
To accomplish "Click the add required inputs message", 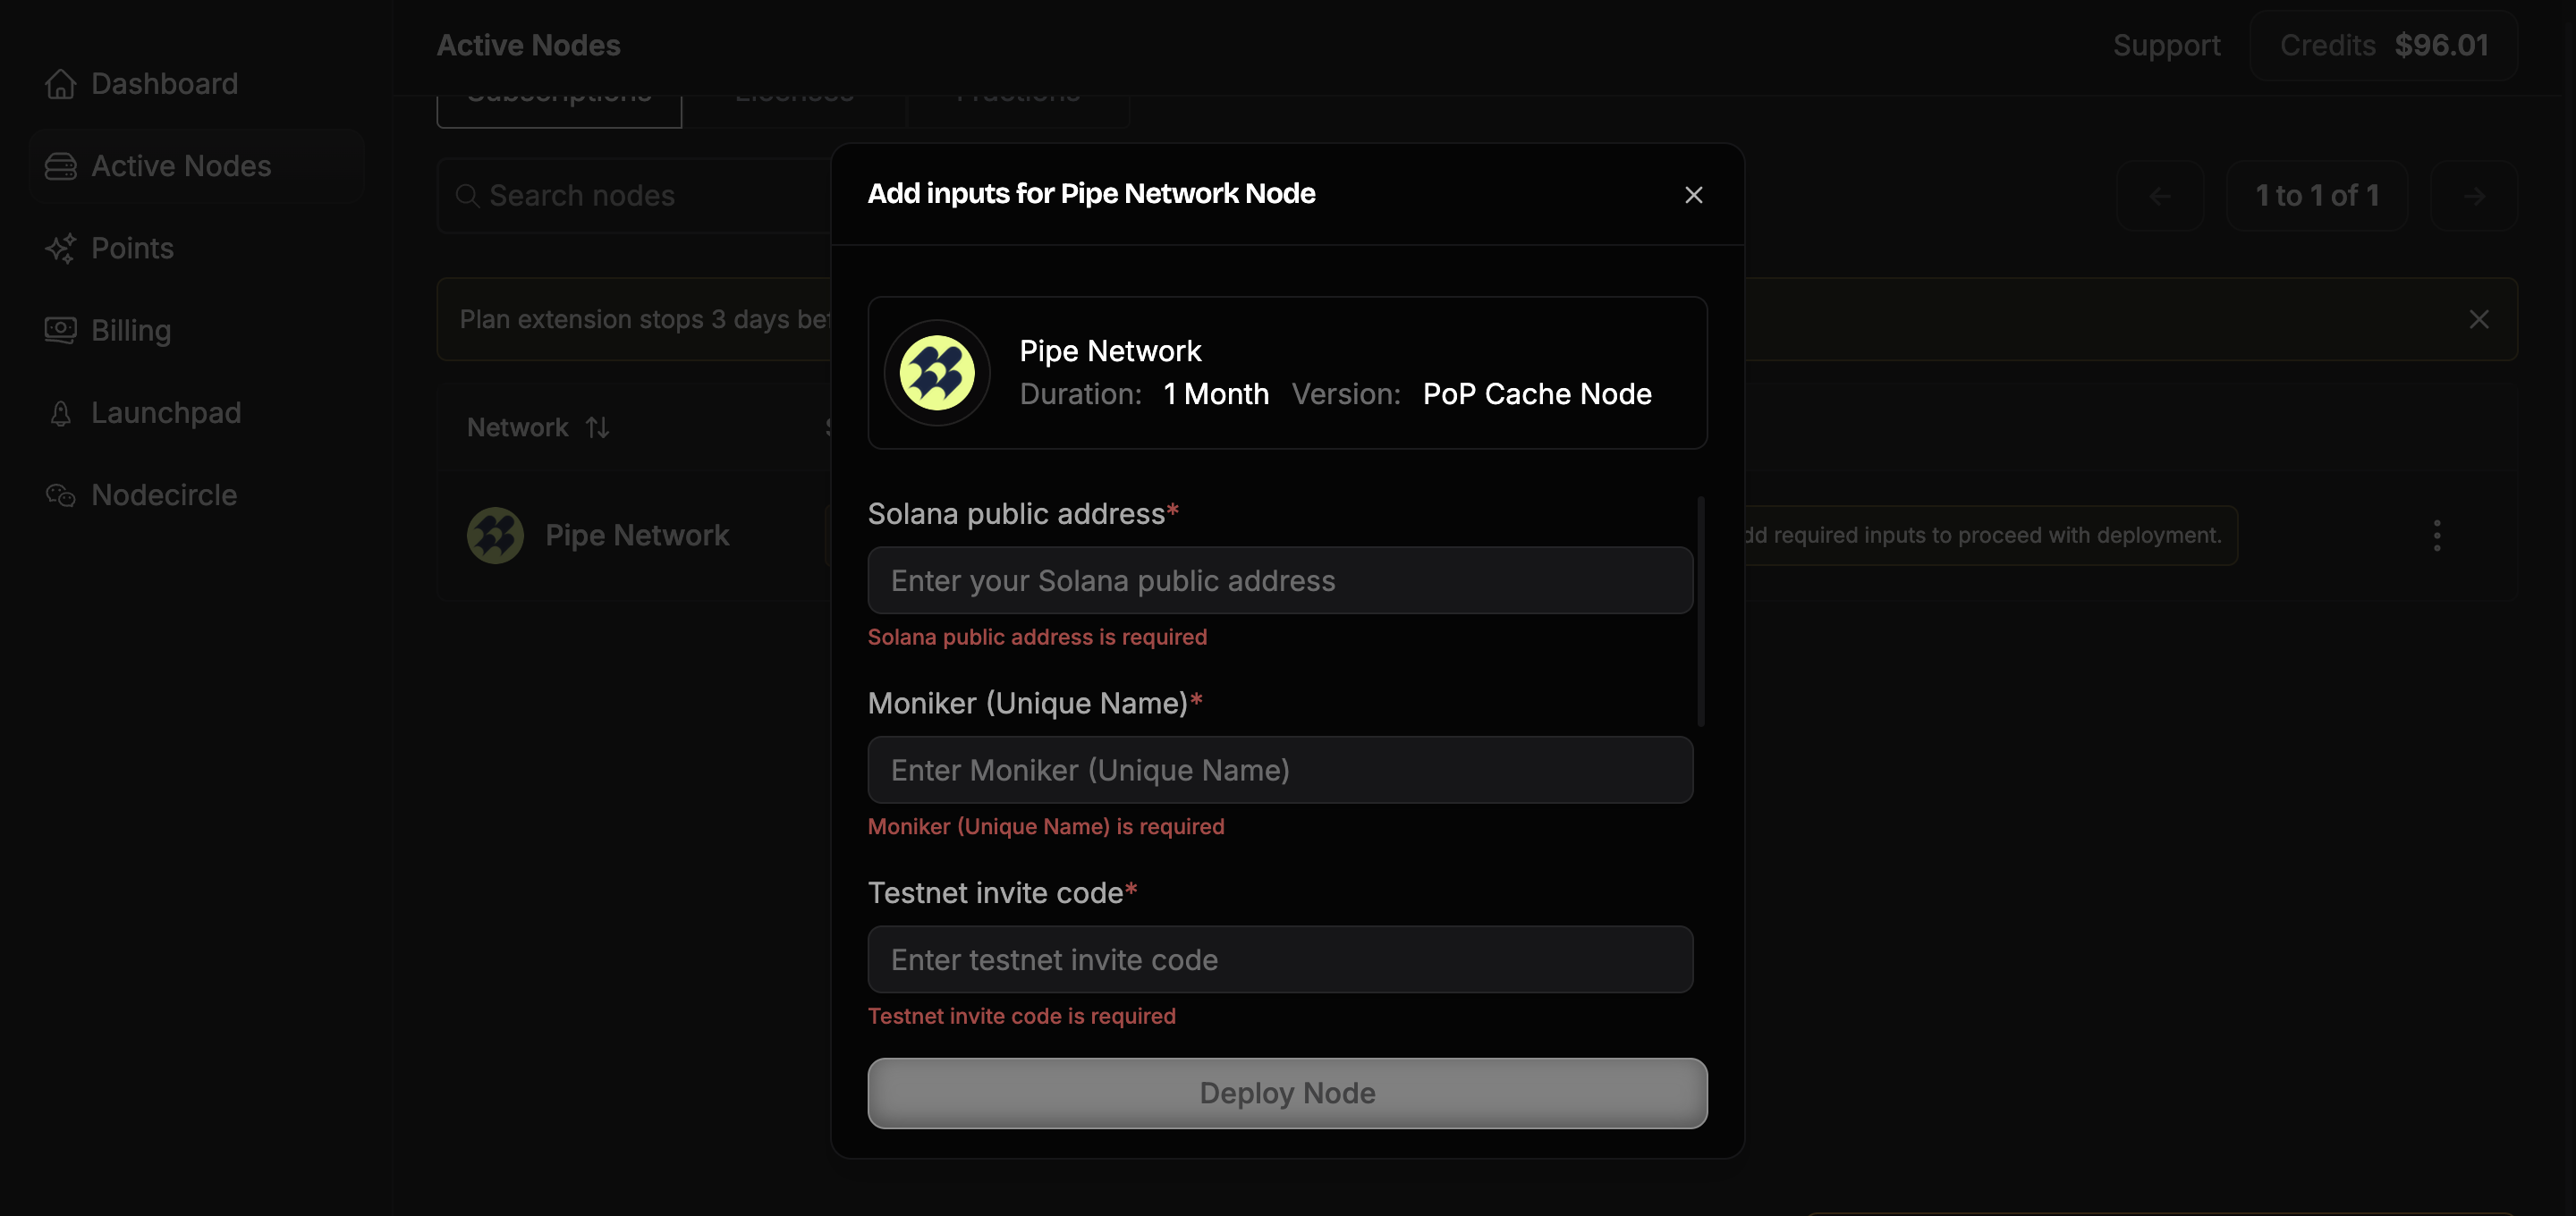I will coord(1983,536).
